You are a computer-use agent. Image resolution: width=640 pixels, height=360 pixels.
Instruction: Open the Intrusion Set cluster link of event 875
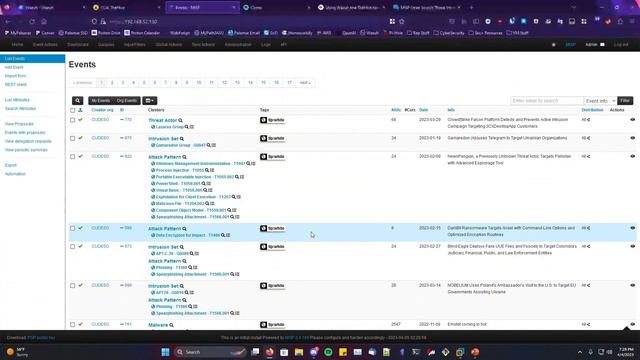[163, 139]
